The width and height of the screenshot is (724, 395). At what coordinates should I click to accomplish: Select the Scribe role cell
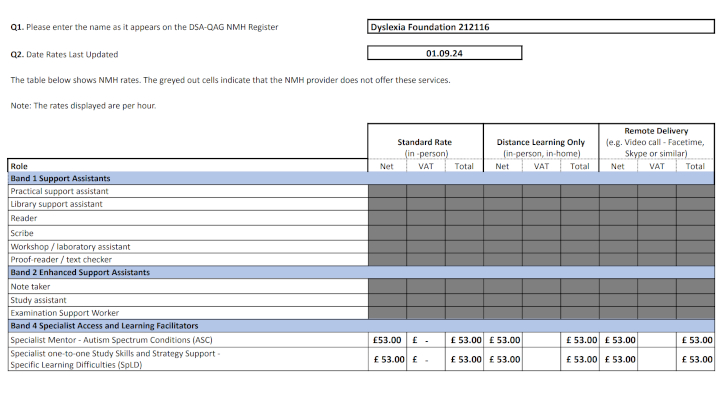pos(188,233)
